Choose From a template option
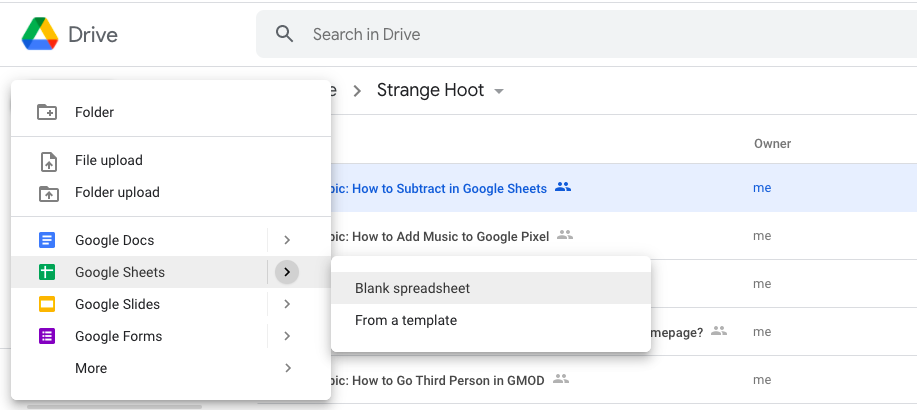Screen dimensions: 917x410 (x=406, y=320)
